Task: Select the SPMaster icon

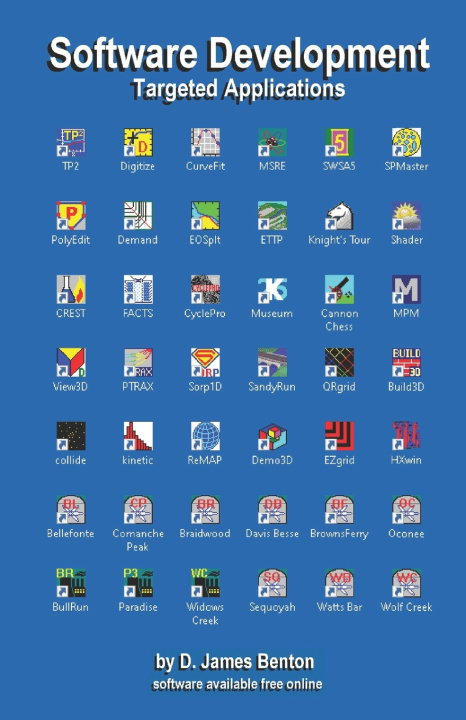Action: click(406, 142)
